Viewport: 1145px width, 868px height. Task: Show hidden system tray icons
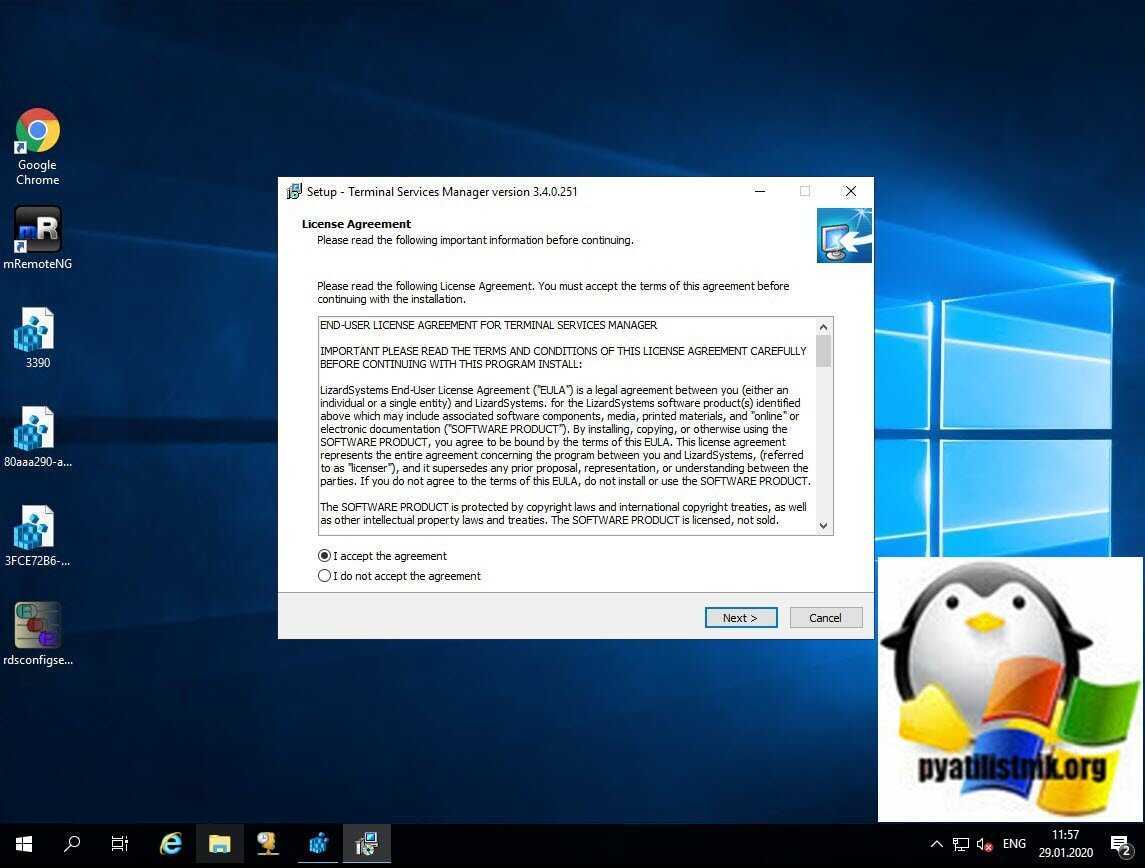(936, 844)
